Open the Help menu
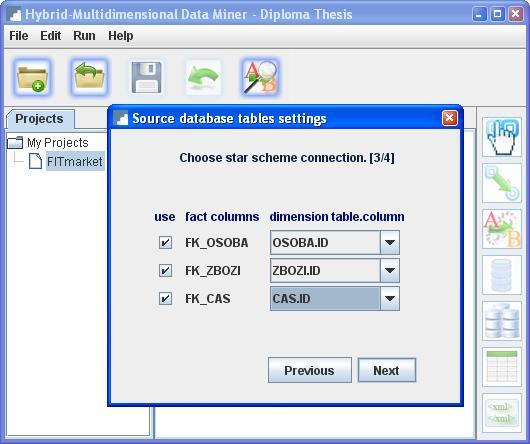530x444 pixels. (x=121, y=35)
